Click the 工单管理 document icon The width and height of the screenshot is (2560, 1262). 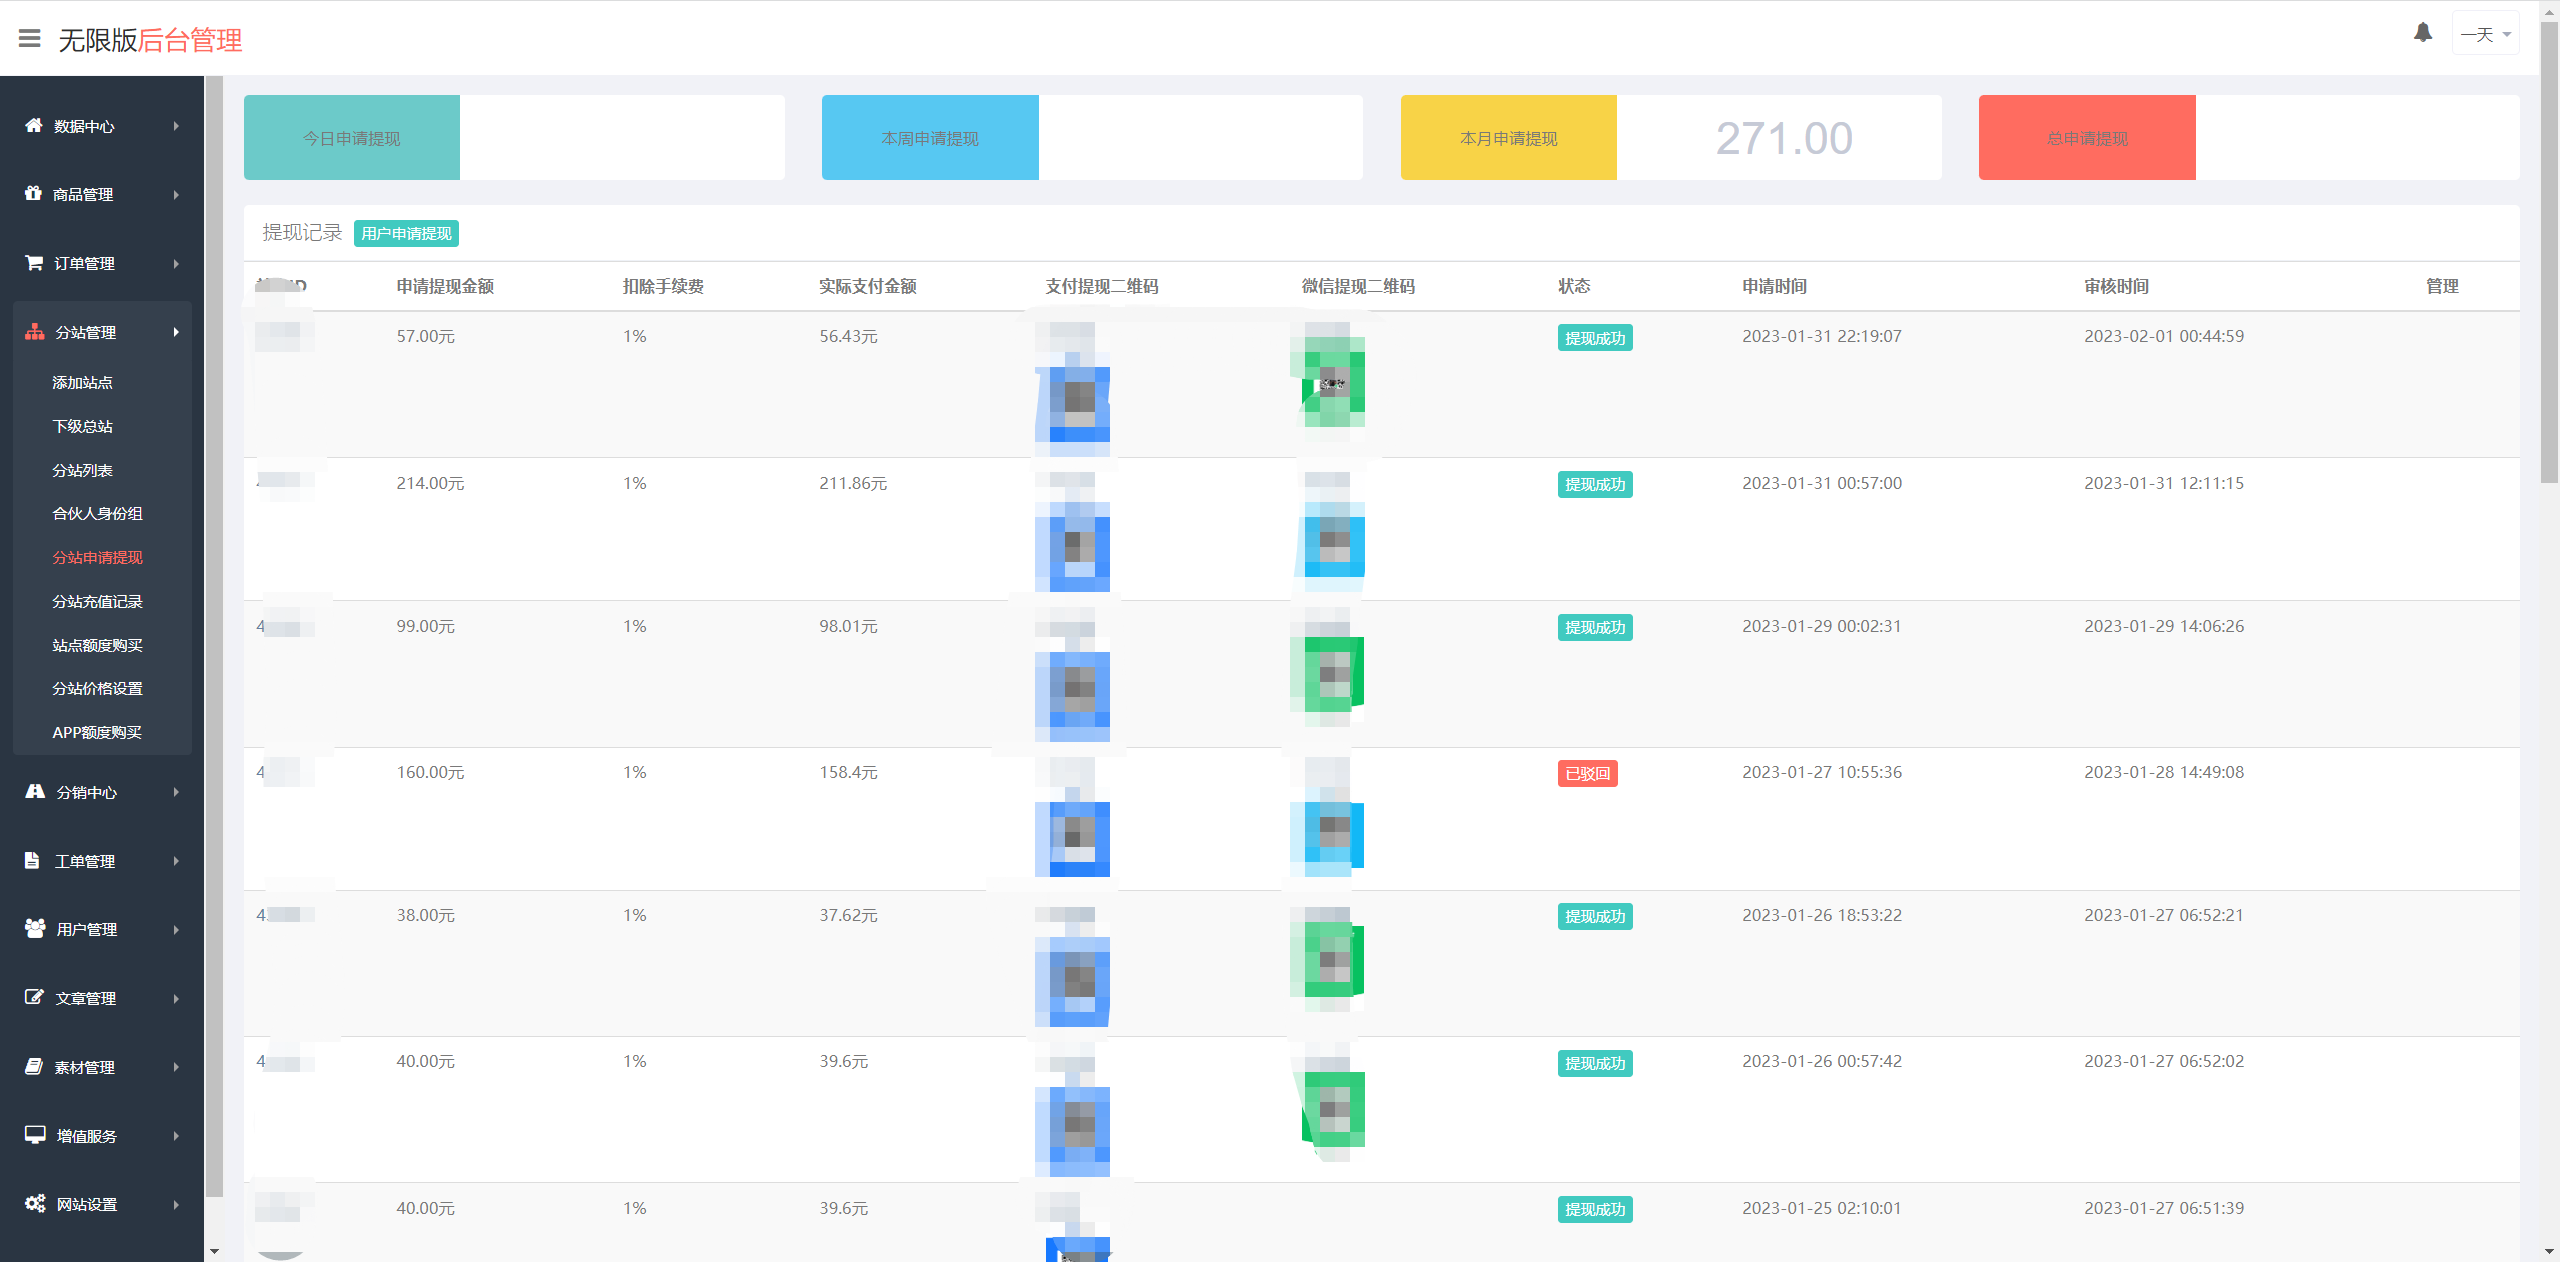coord(32,860)
